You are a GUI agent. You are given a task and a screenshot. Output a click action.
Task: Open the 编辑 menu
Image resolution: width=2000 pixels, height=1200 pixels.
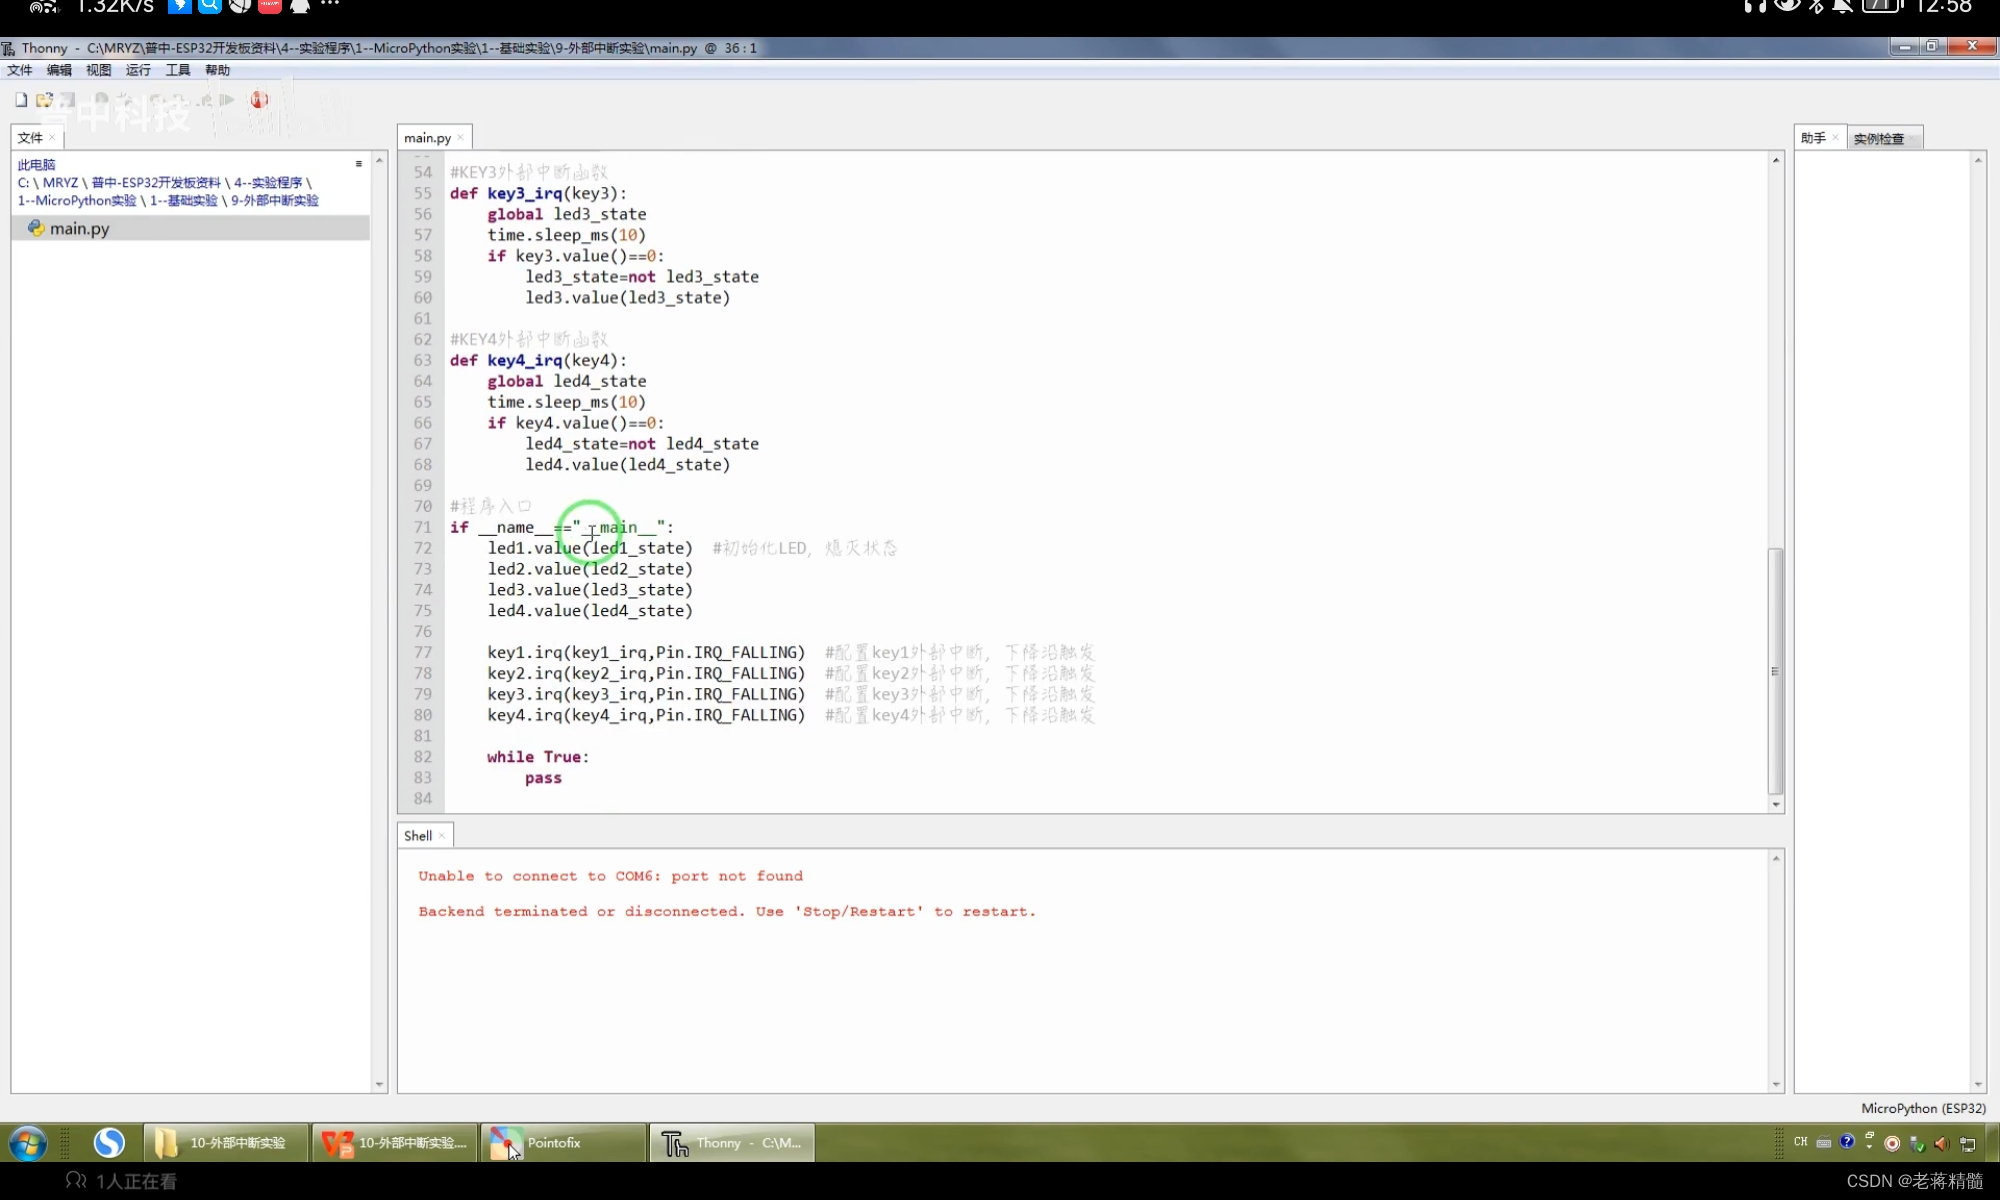click(x=59, y=70)
